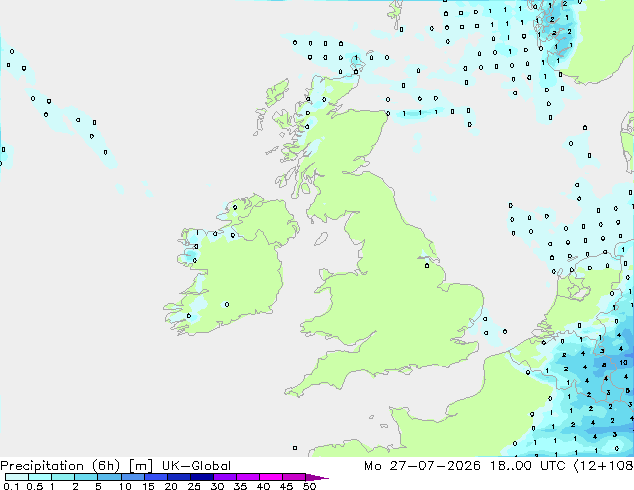Viewport: 634px width, 490px height.
Task: Select legend swatch between 45 and 50
Action: [294, 477]
